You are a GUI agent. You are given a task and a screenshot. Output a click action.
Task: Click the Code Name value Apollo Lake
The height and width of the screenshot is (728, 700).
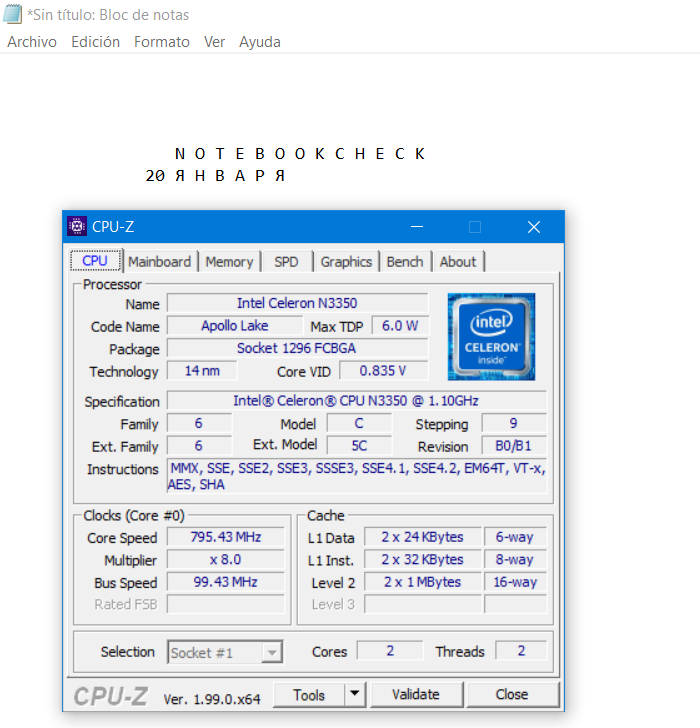[235, 325]
